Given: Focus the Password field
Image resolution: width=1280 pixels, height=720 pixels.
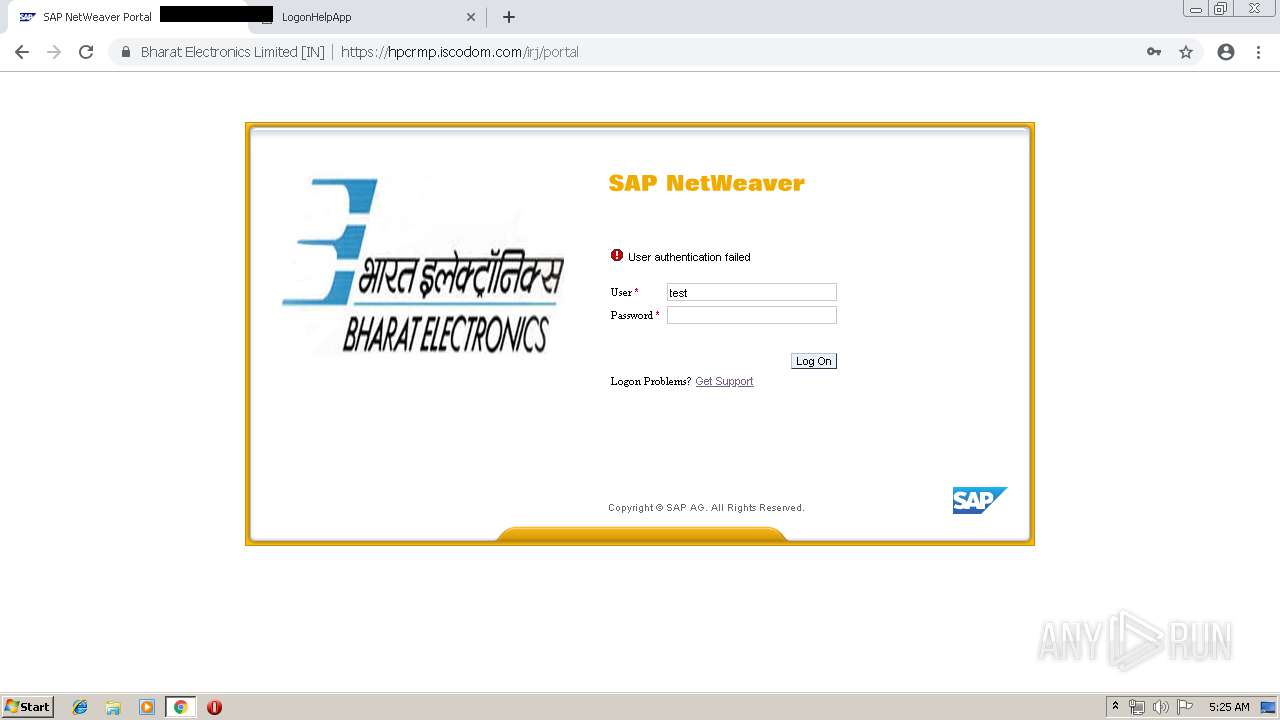Looking at the screenshot, I should click(752, 315).
